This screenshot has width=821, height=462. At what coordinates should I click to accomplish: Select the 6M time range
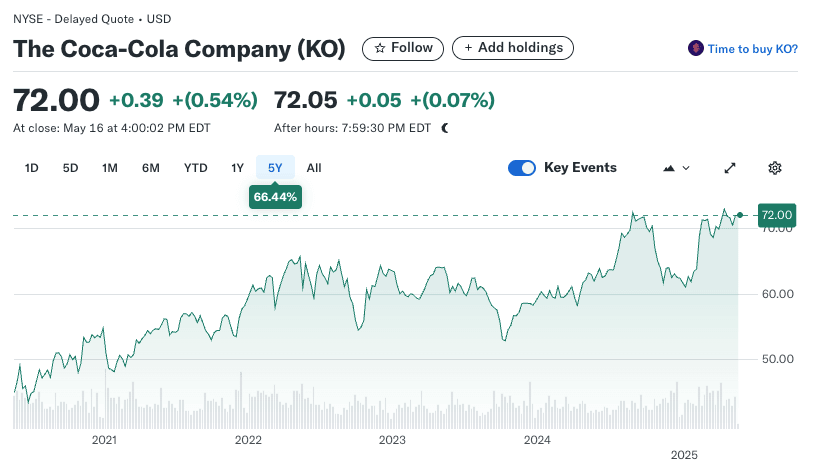click(x=151, y=168)
